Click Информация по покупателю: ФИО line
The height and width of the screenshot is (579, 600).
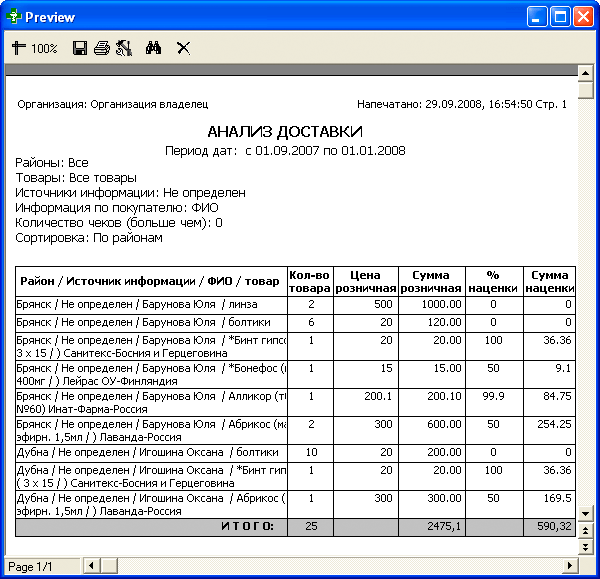117,208
